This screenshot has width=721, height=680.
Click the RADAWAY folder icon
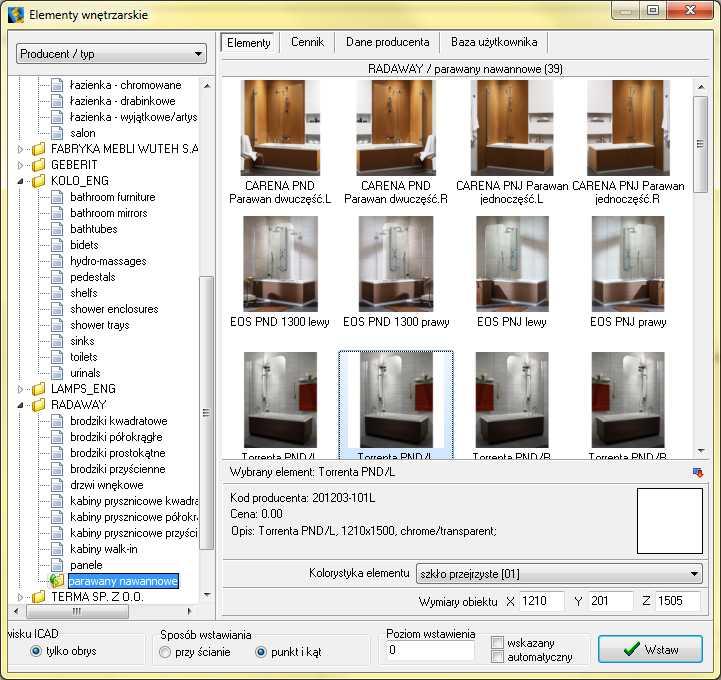(x=39, y=405)
